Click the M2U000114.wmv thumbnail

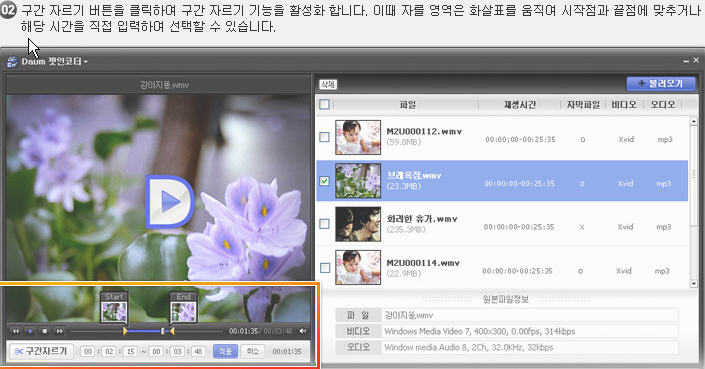(358, 268)
